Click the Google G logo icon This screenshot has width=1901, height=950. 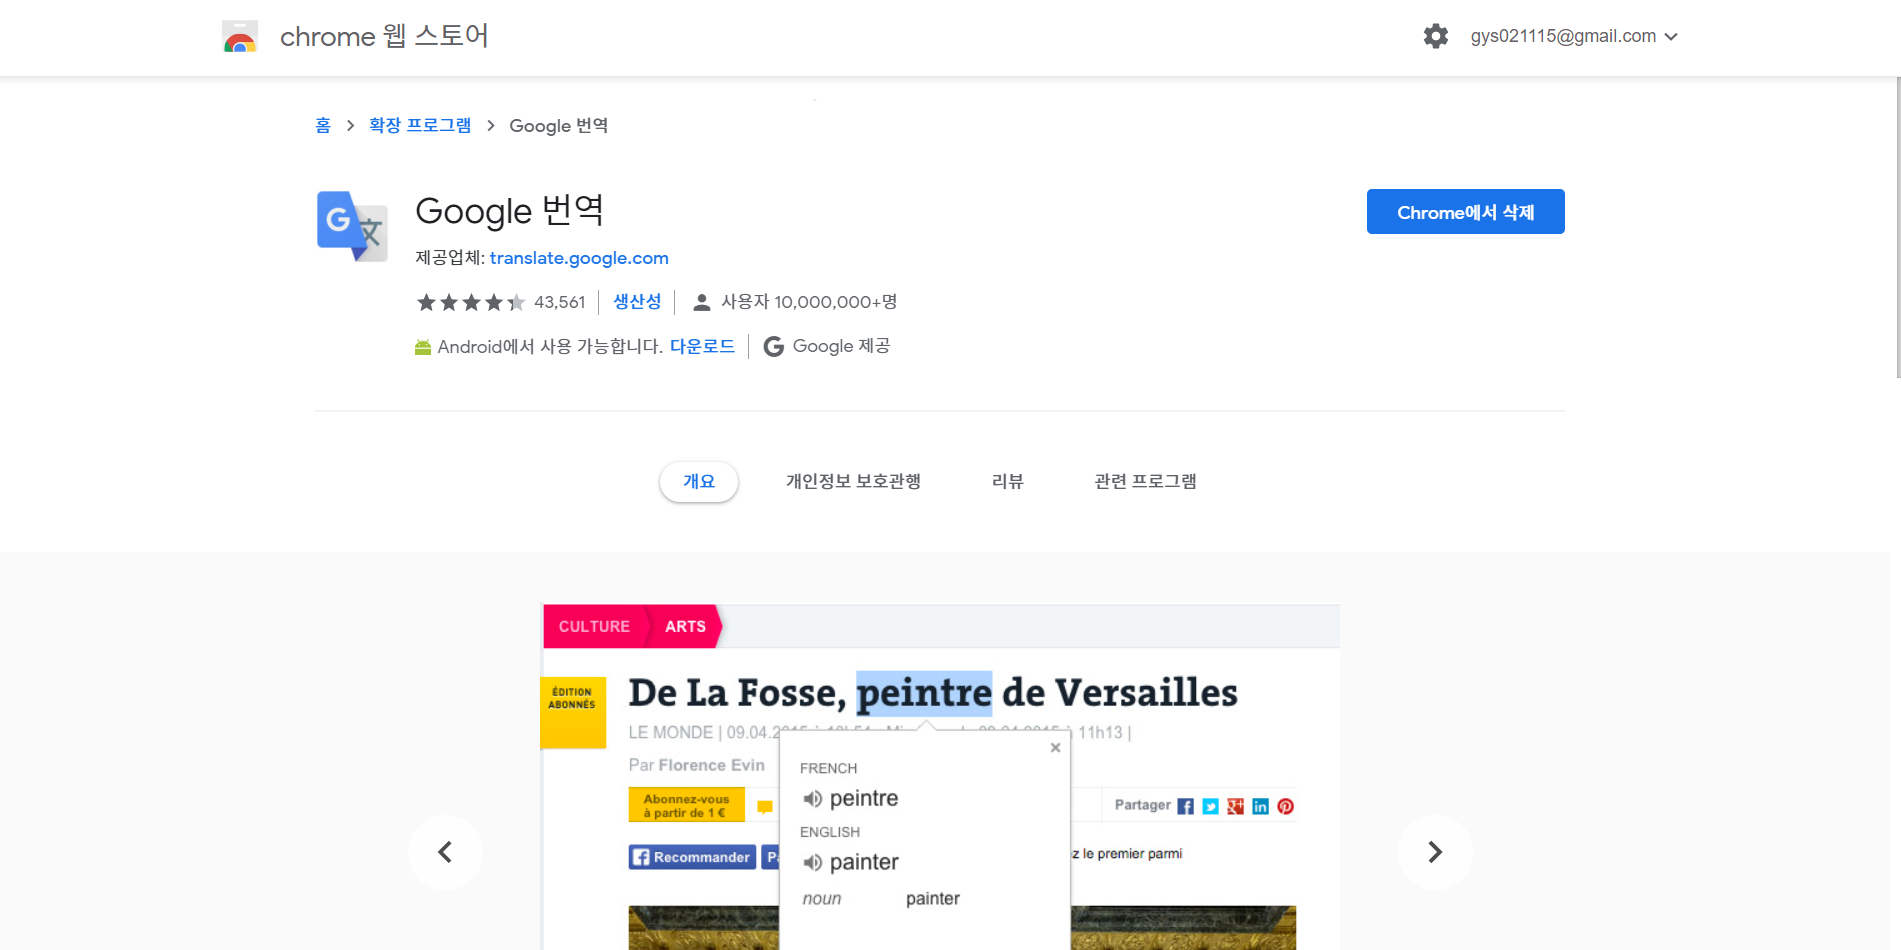(773, 346)
